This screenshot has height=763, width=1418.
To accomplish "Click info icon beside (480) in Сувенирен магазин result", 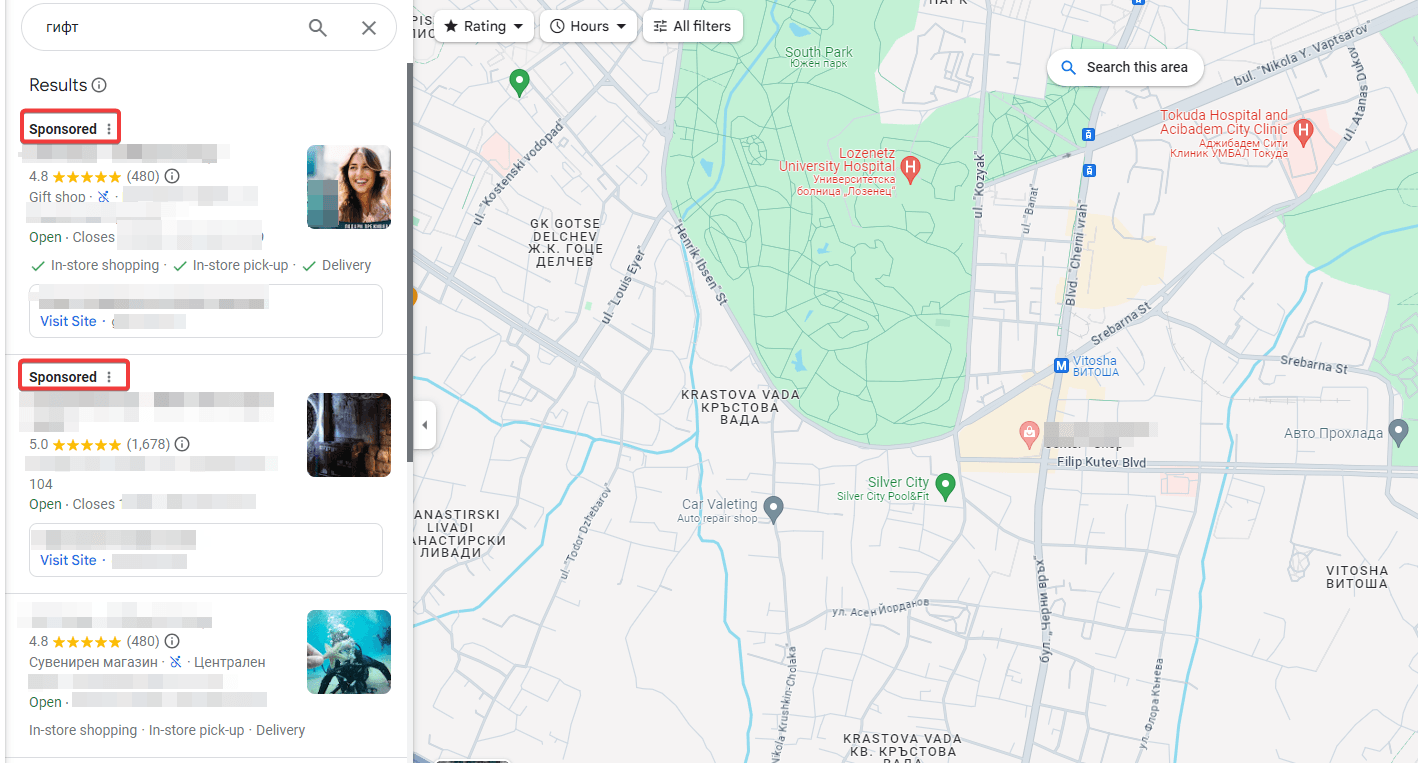I will (x=172, y=641).
